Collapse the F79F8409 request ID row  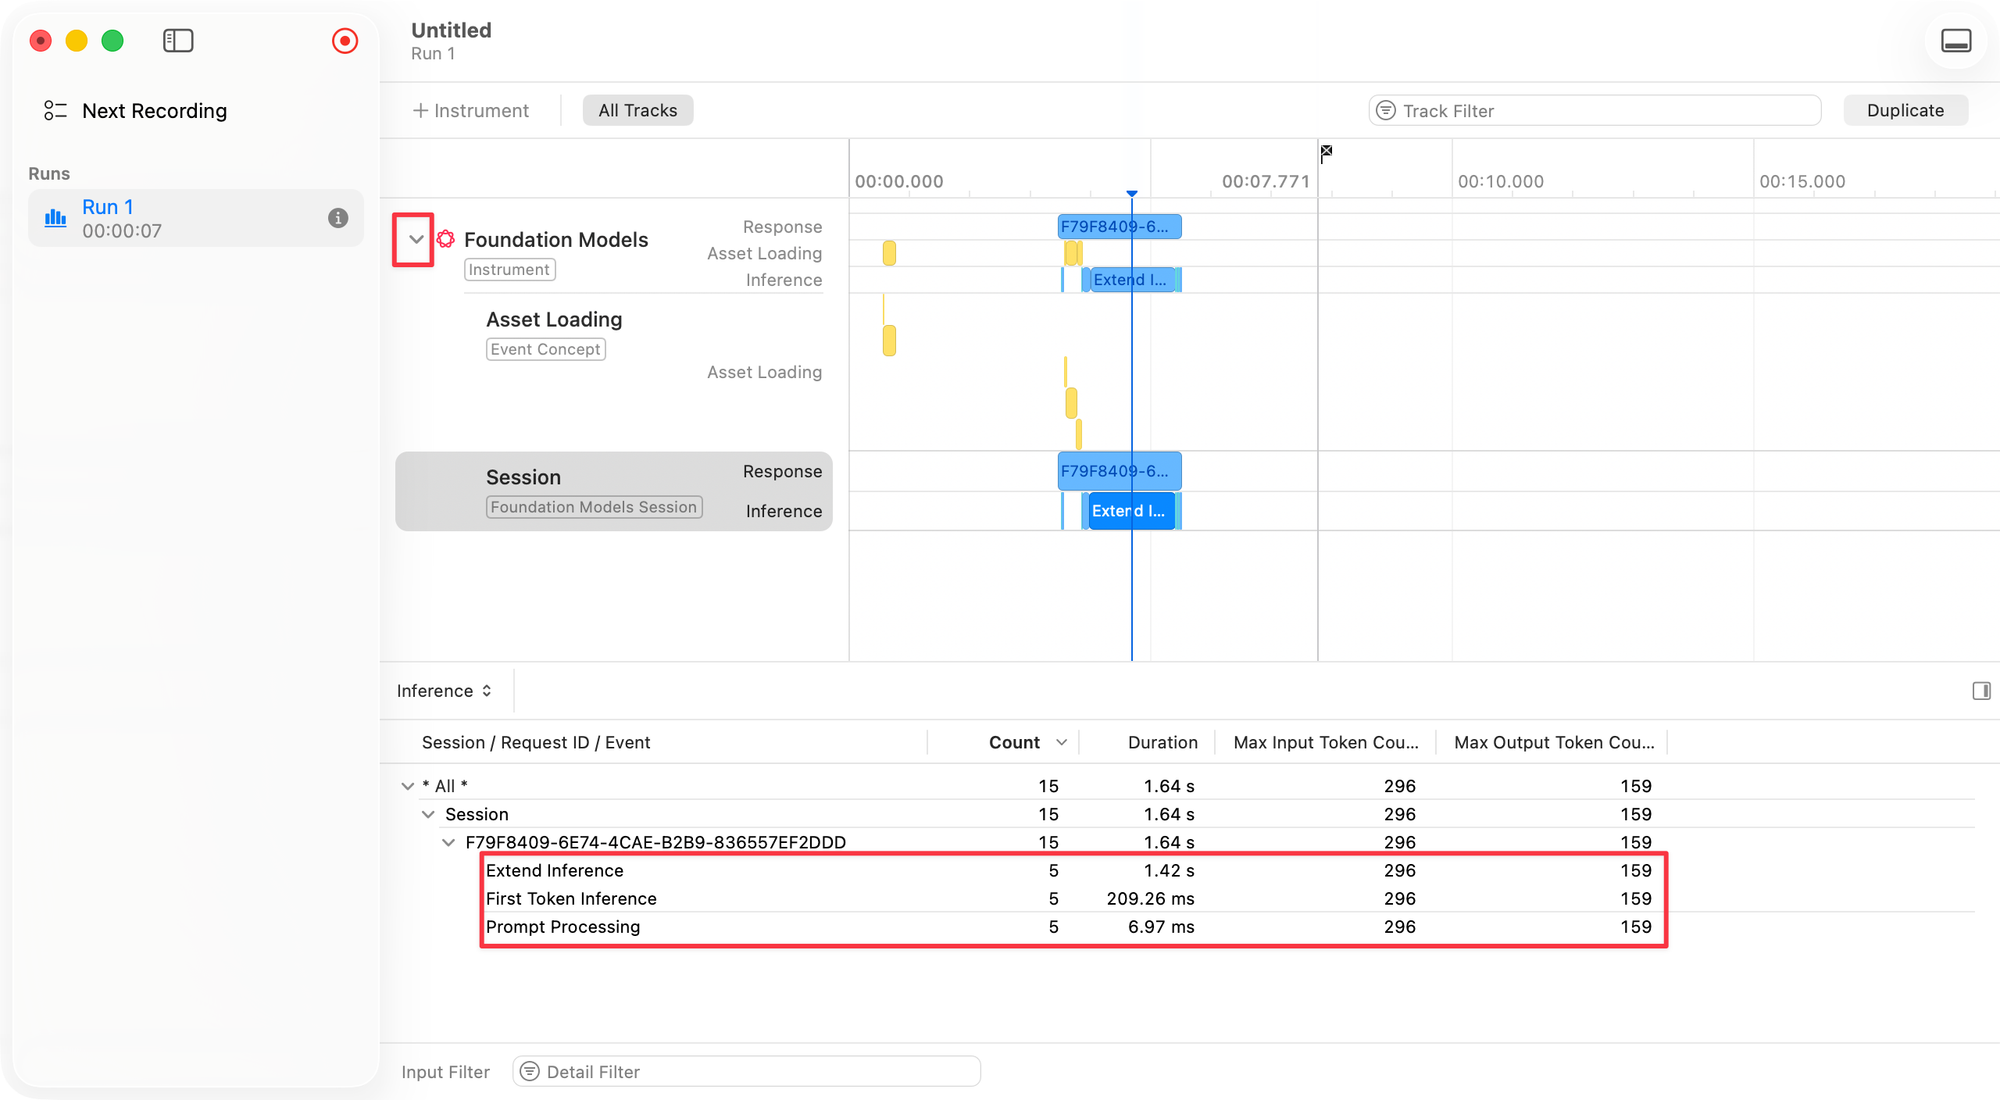click(449, 842)
